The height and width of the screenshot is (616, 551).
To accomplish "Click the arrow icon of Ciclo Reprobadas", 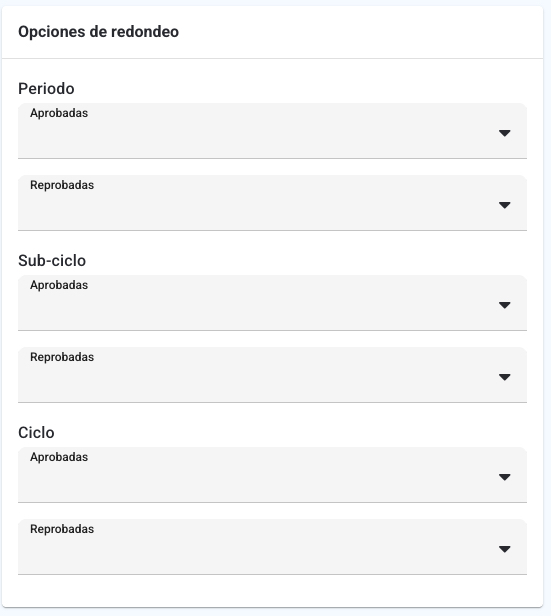I will pyautogui.click(x=504, y=549).
